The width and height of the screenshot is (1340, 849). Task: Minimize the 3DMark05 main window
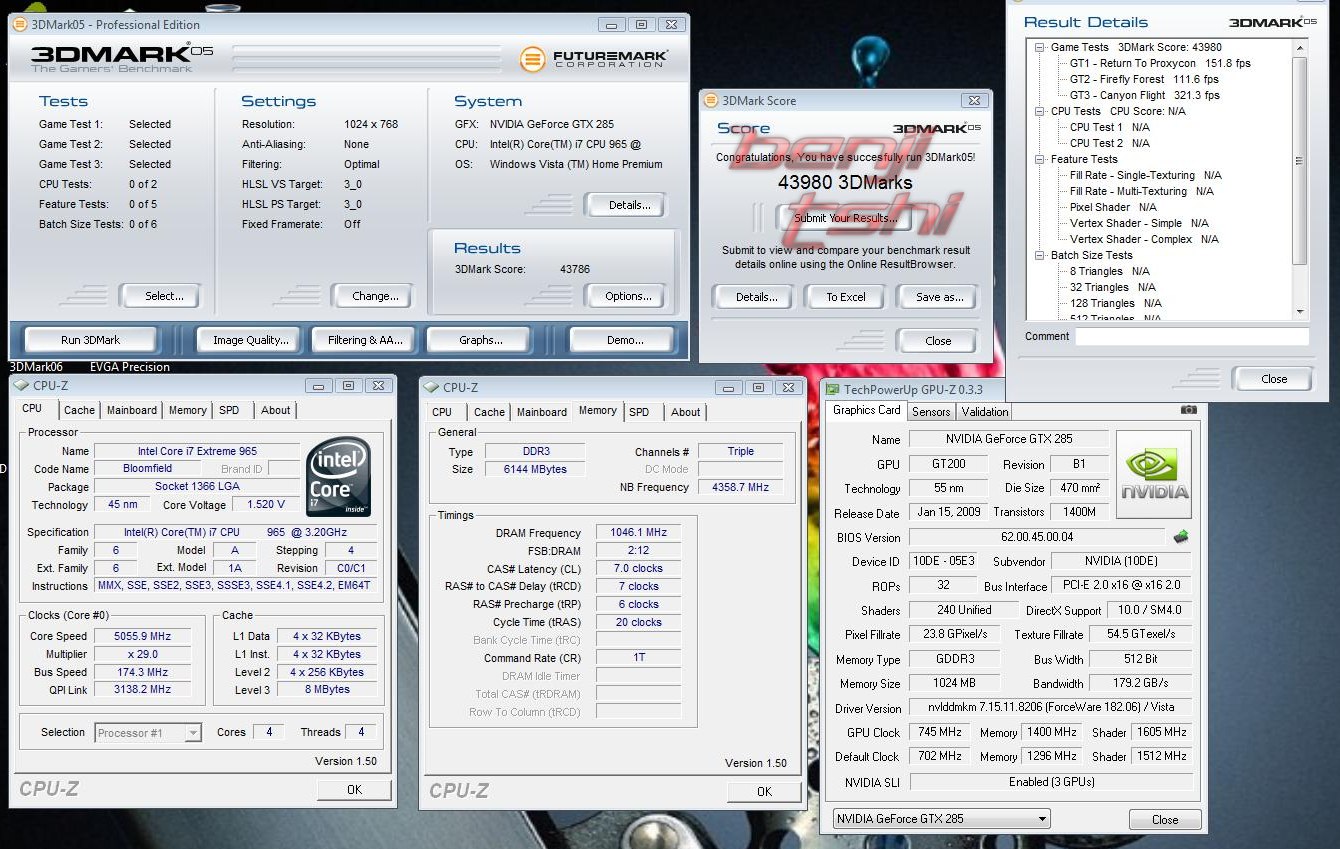612,24
